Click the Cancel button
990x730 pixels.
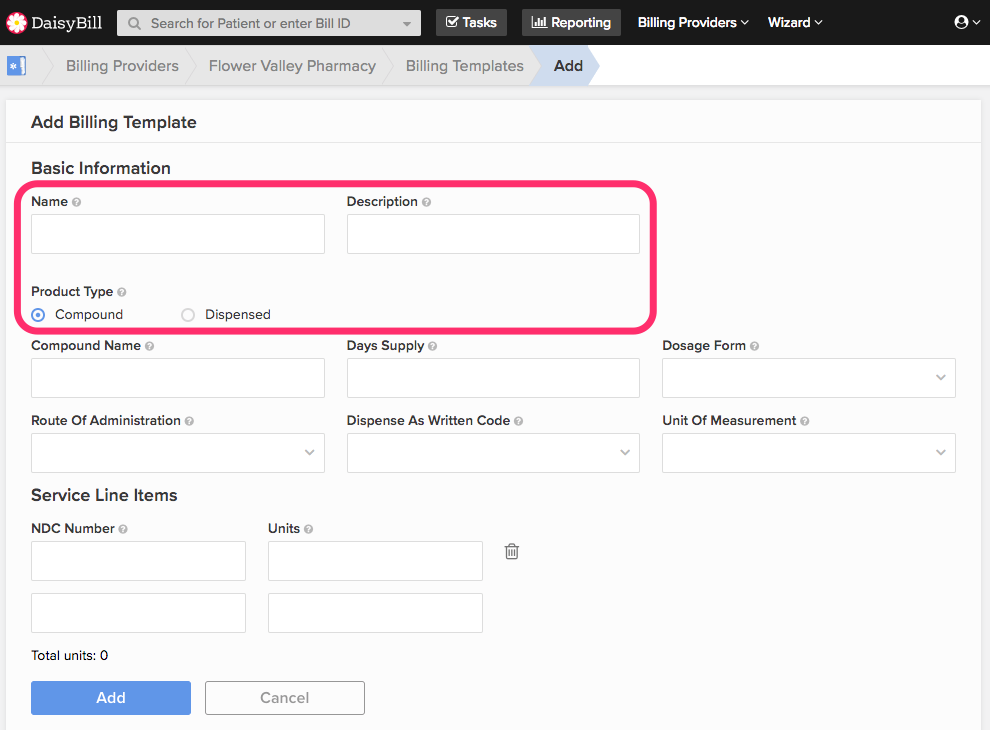285,698
